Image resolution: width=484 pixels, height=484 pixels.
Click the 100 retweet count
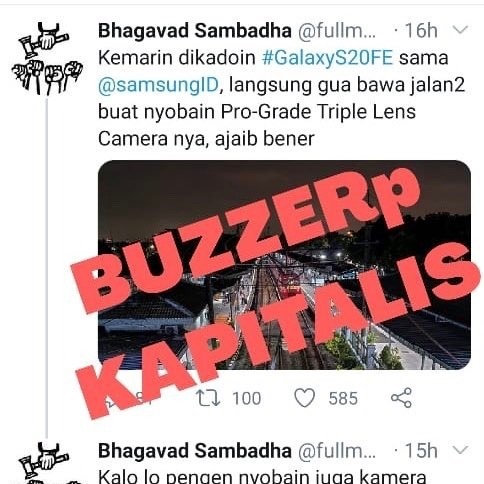pyautogui.click(x=246, y=398)
